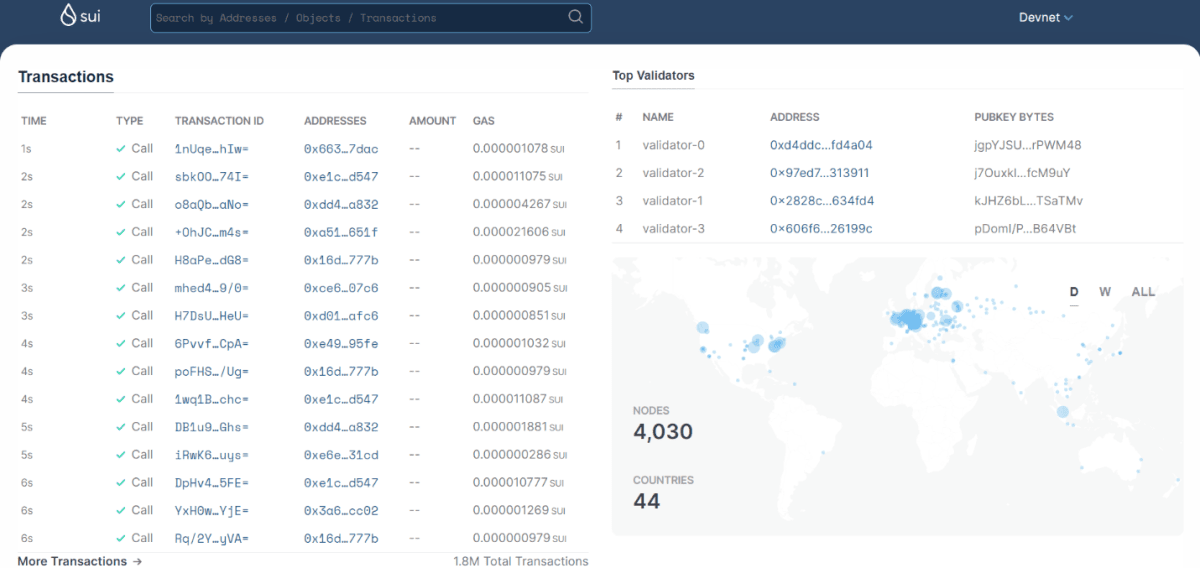1200x568 pixels.
Task: Click pubkey bytes pDomI/P…B64VBt
Action: tap(1025, 229)
